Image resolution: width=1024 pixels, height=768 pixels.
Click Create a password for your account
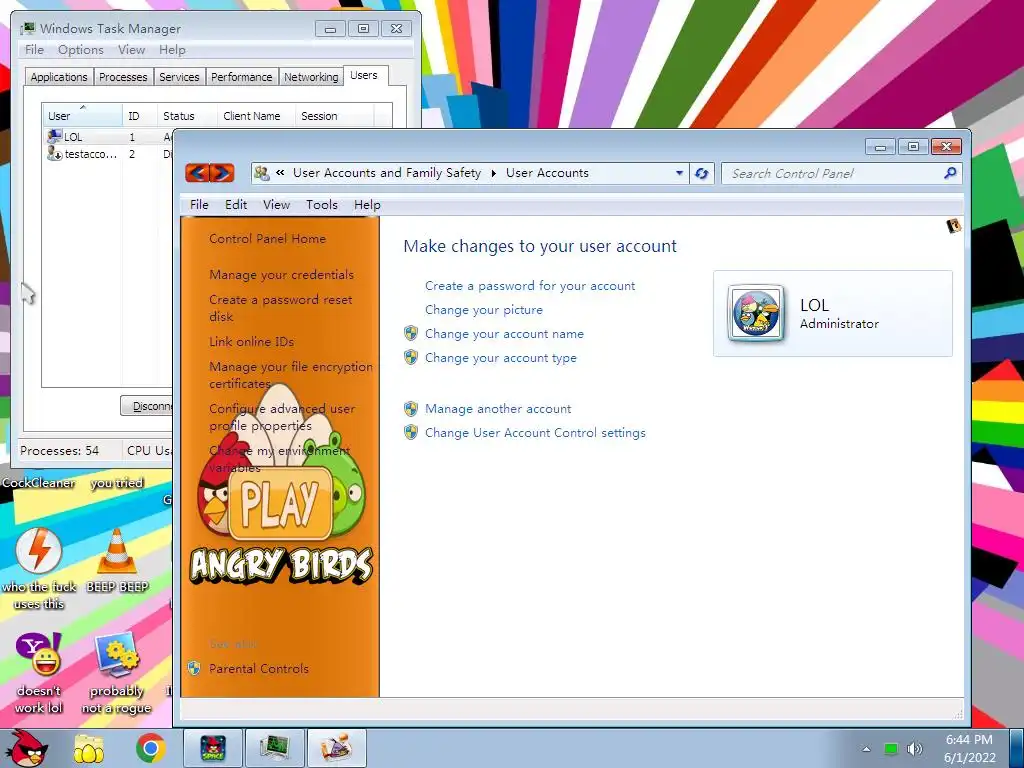[x=530, y=286]
